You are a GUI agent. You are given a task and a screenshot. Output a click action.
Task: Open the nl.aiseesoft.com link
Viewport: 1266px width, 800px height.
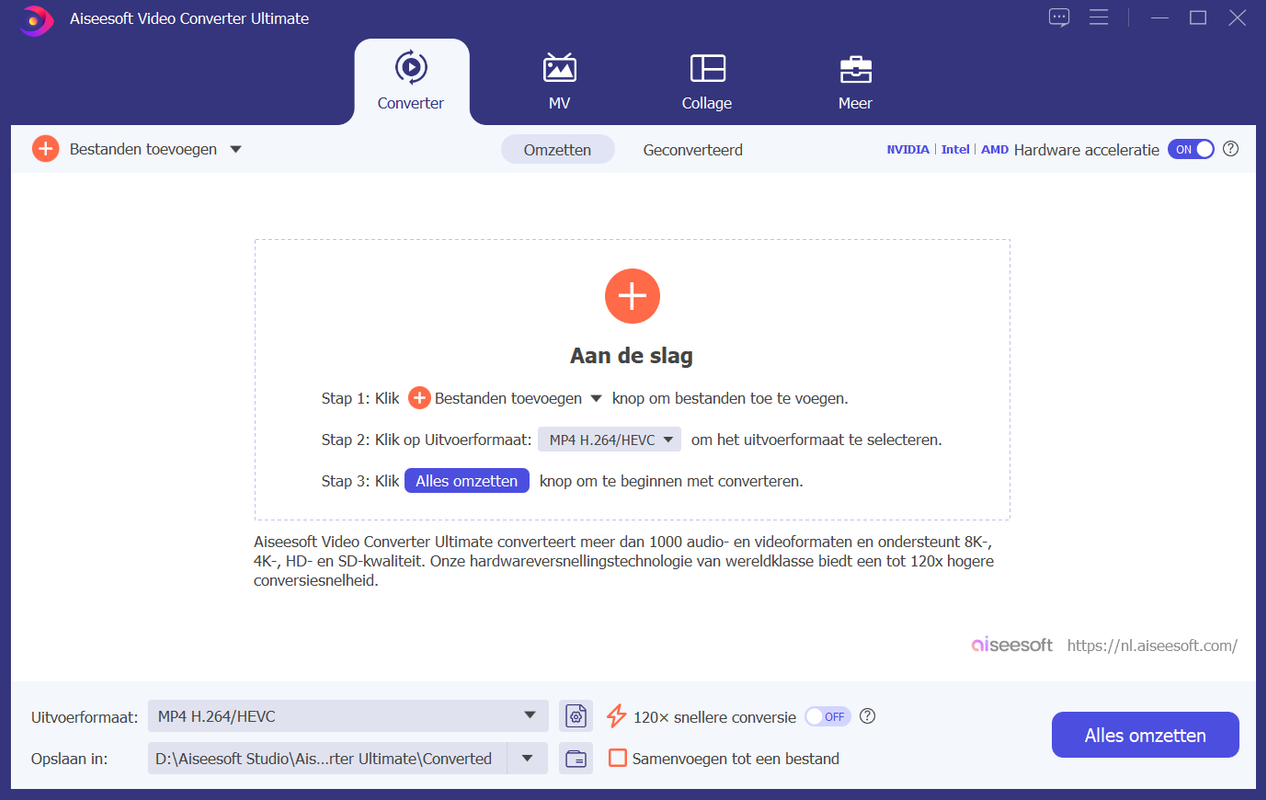coord(1152,645)
